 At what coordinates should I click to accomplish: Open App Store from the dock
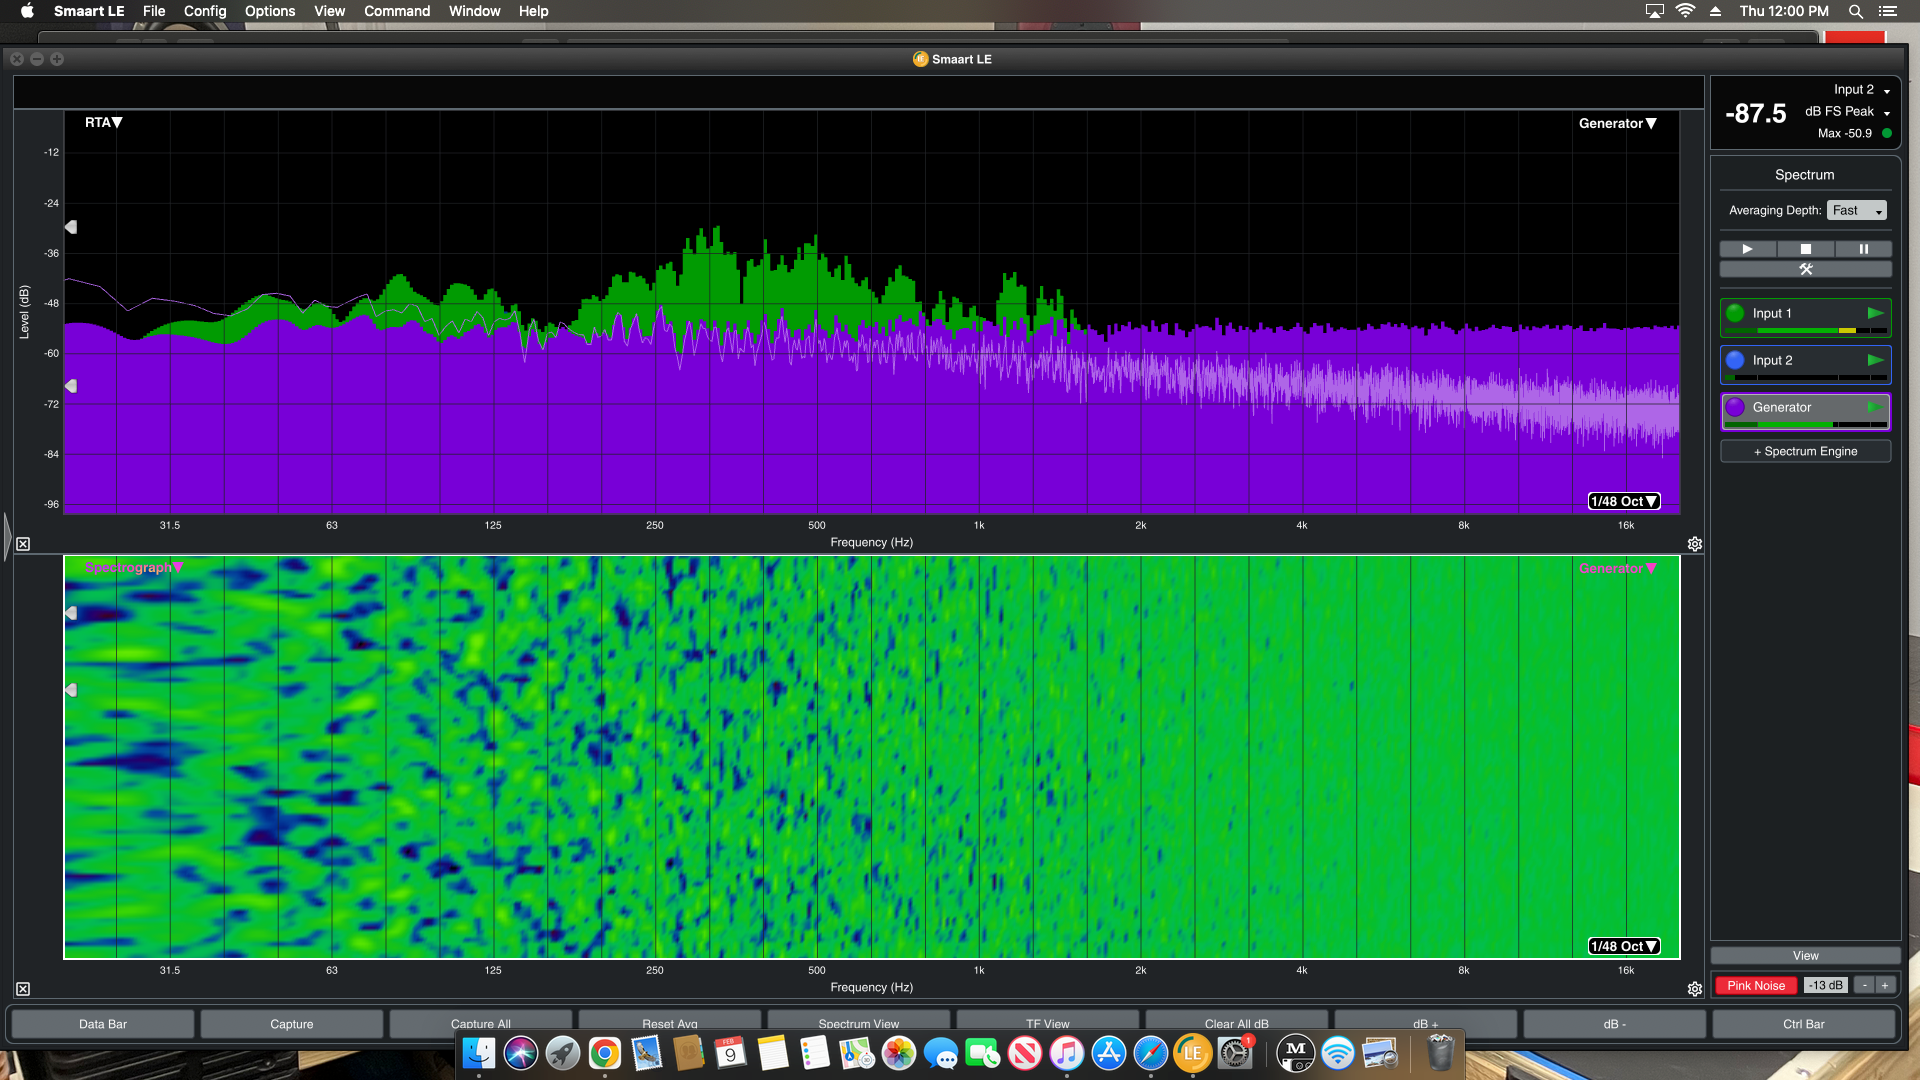coord(1109,1052)
